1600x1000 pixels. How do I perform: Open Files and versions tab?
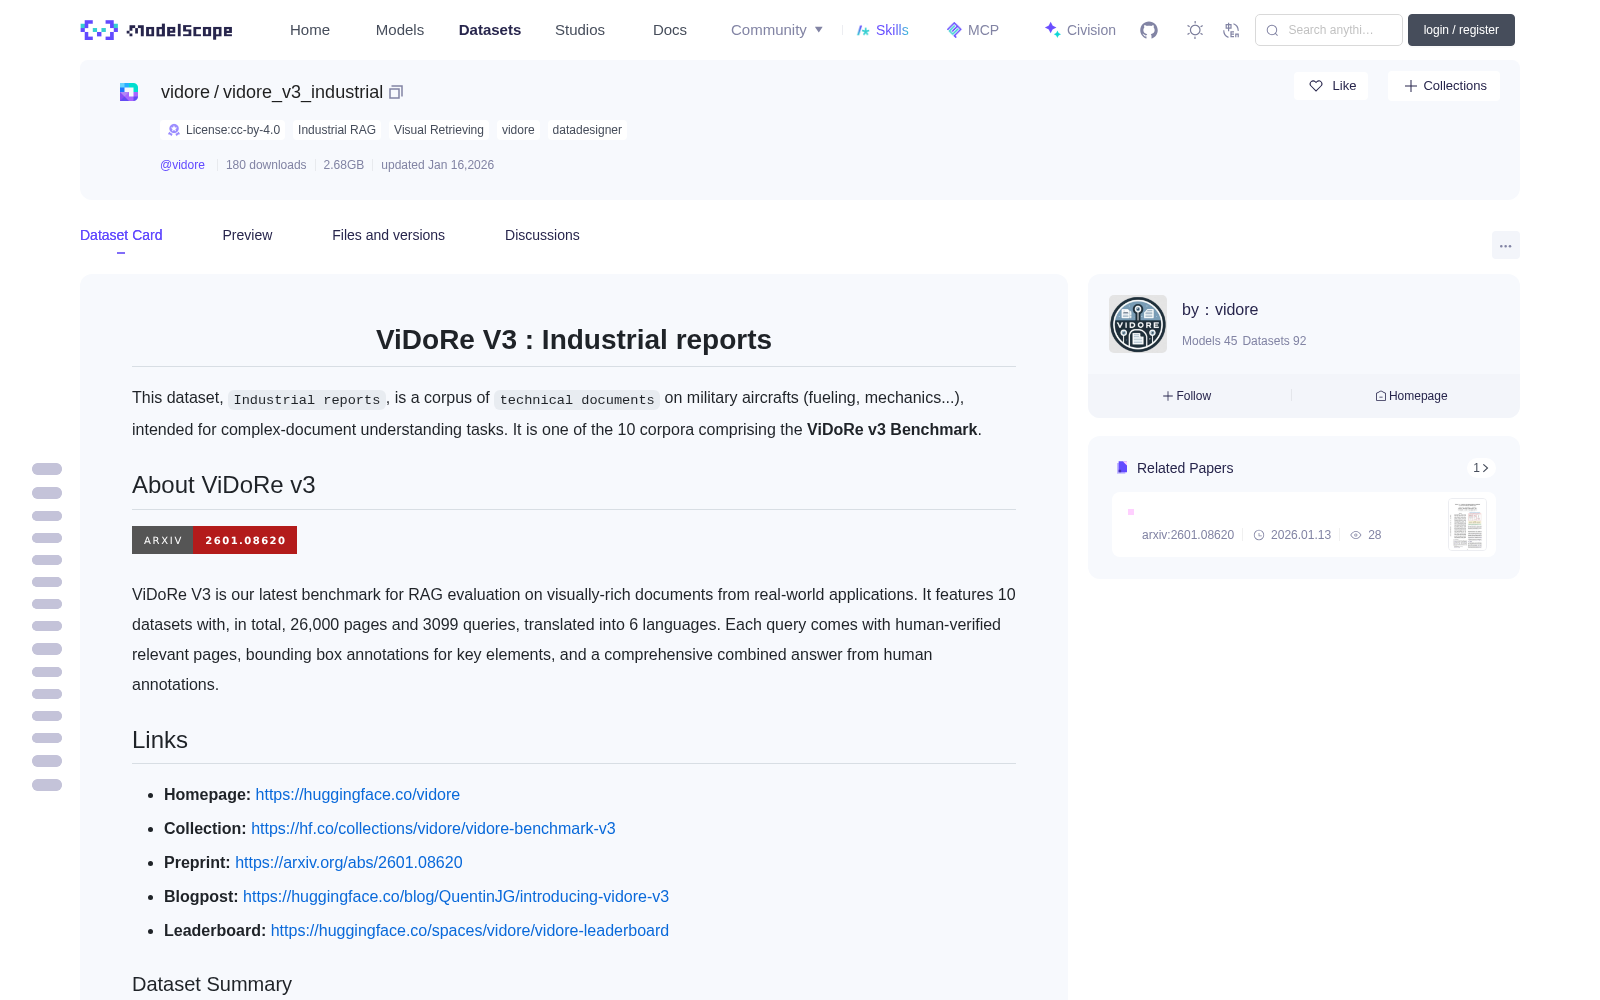tap(388, 235)
